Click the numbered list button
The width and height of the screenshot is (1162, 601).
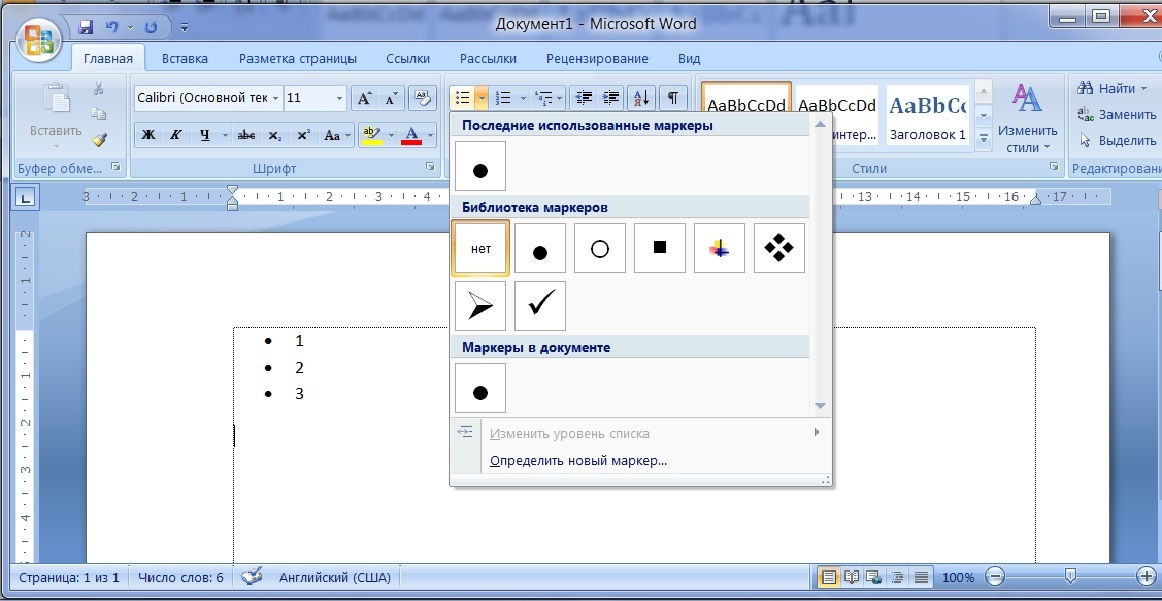coord(504,98)
